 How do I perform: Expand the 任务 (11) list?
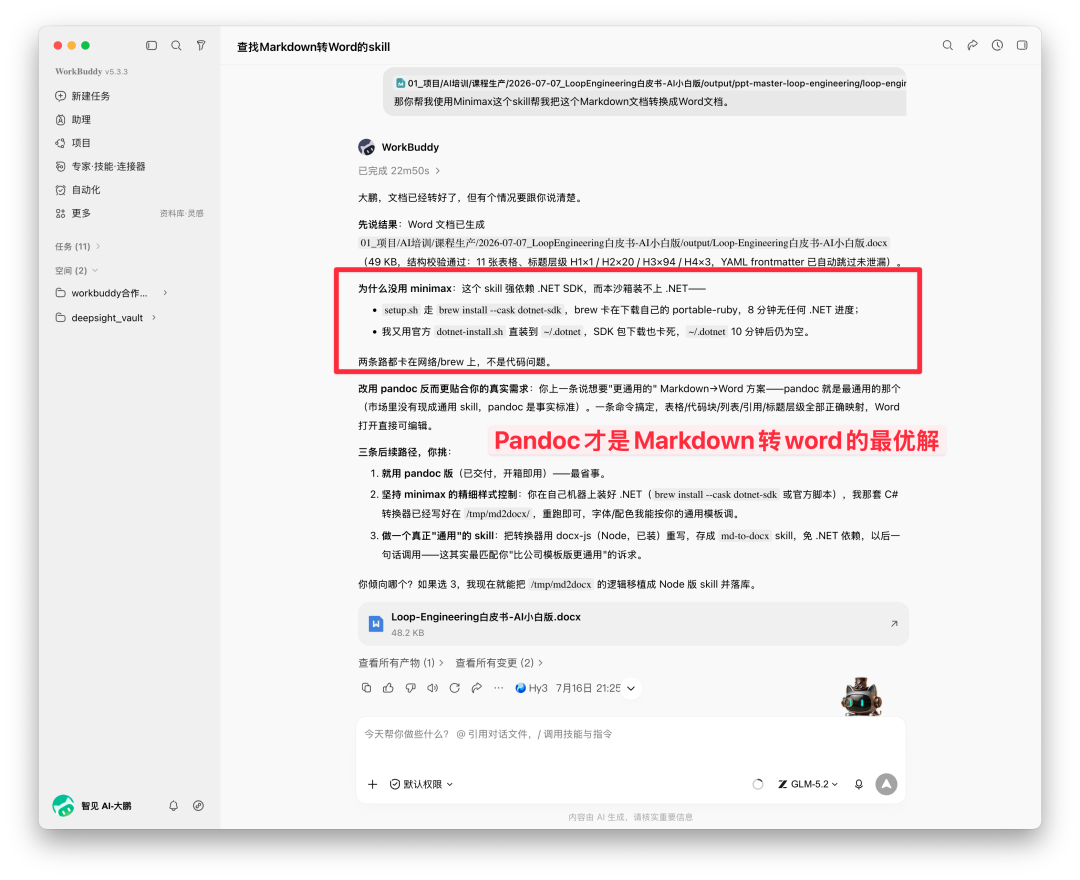pos(78,246)
